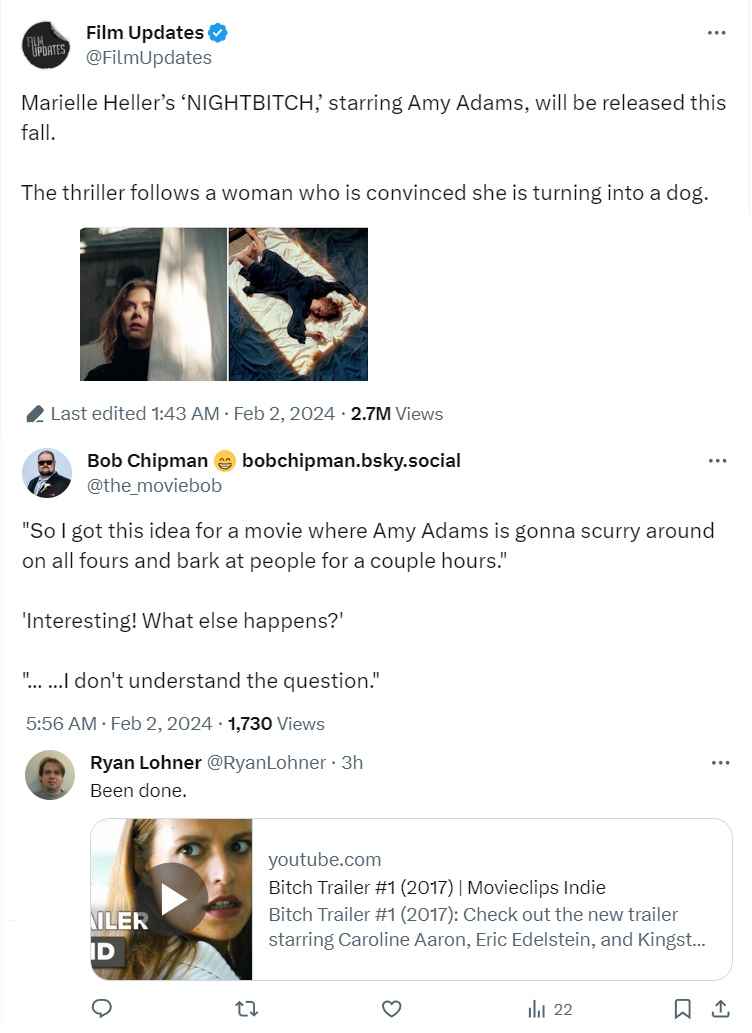
Task: Open Bitch Trailer #1 YouTube link card
Action: 490,899
